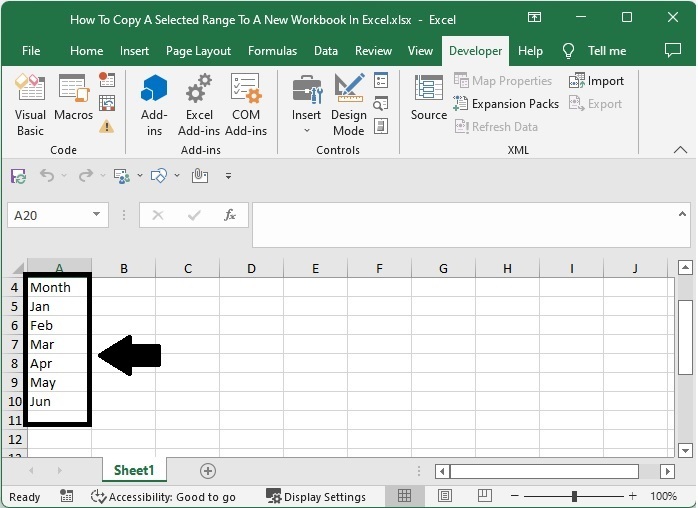The image size is (698, 508).
Task: Open the File tab
Action: coord(31,51)
